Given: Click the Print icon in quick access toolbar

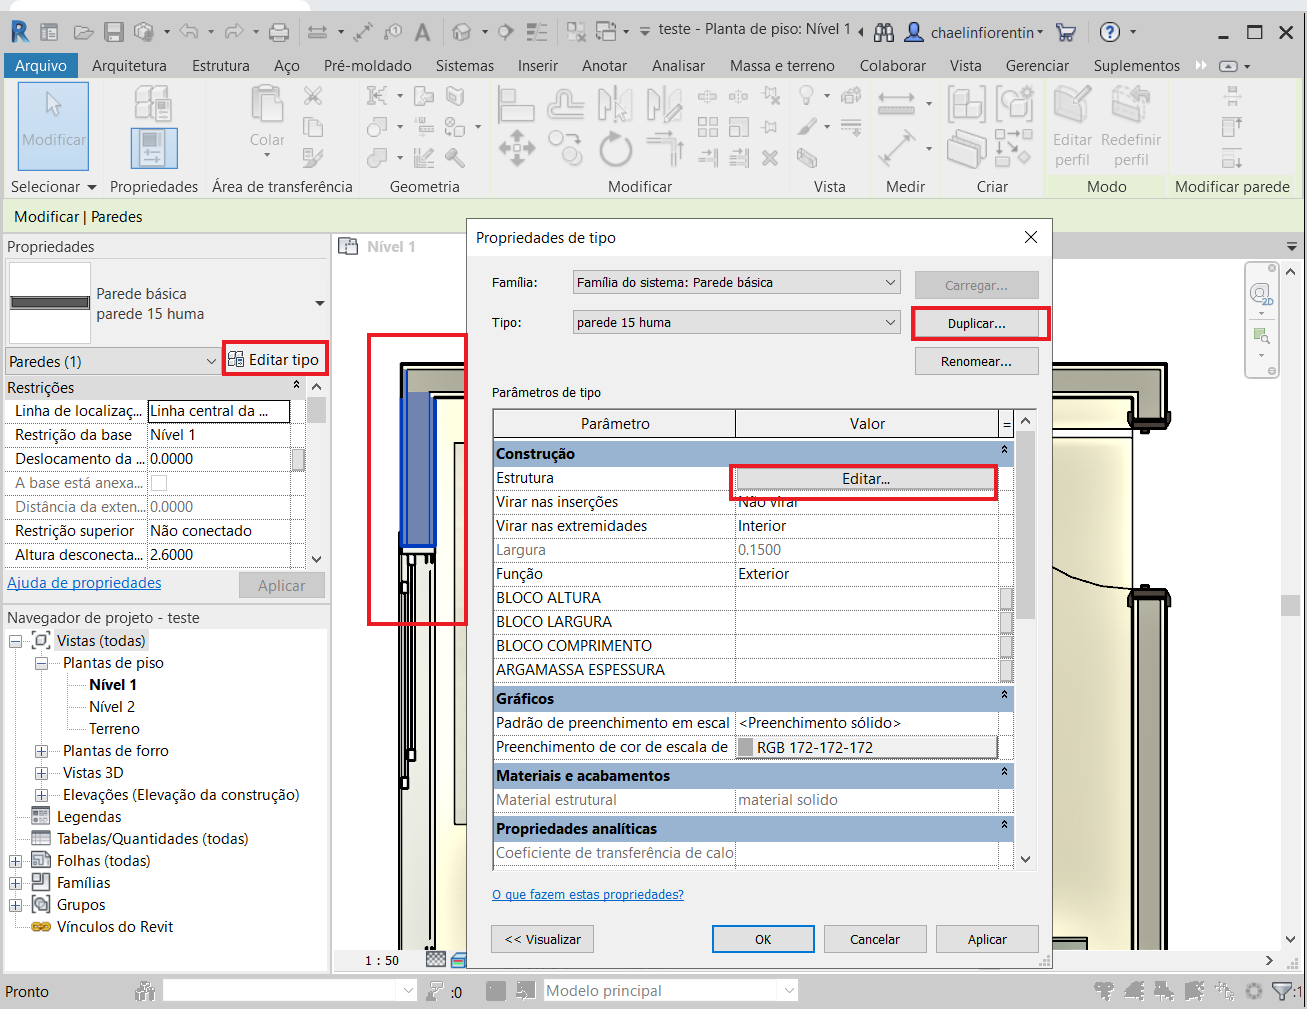Looking at the screenshot, I should (x=279, y=32).
